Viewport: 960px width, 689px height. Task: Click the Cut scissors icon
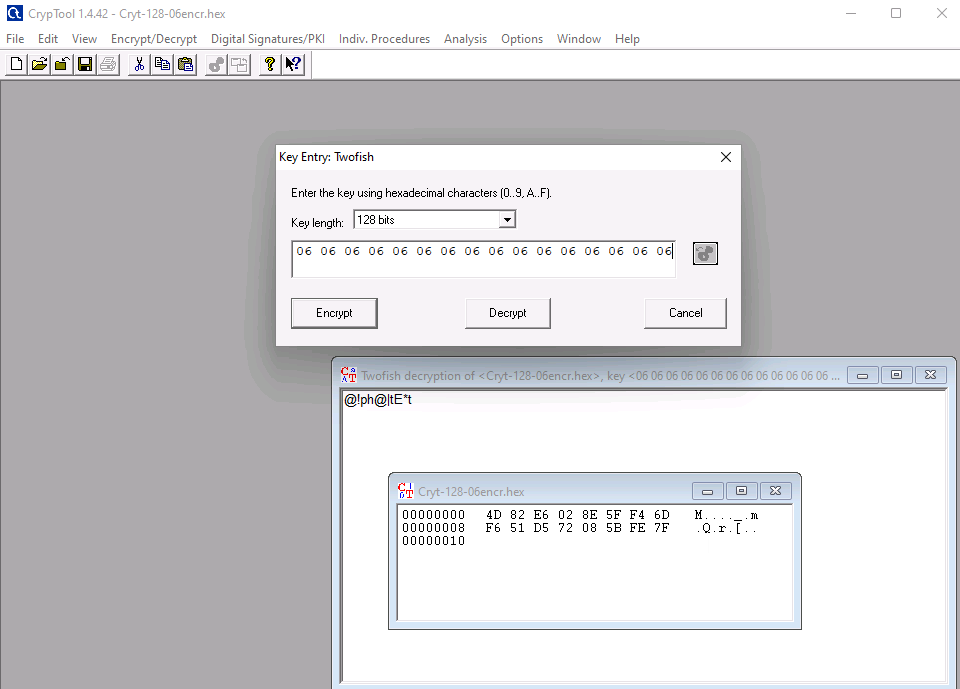[x=139, y=65]
